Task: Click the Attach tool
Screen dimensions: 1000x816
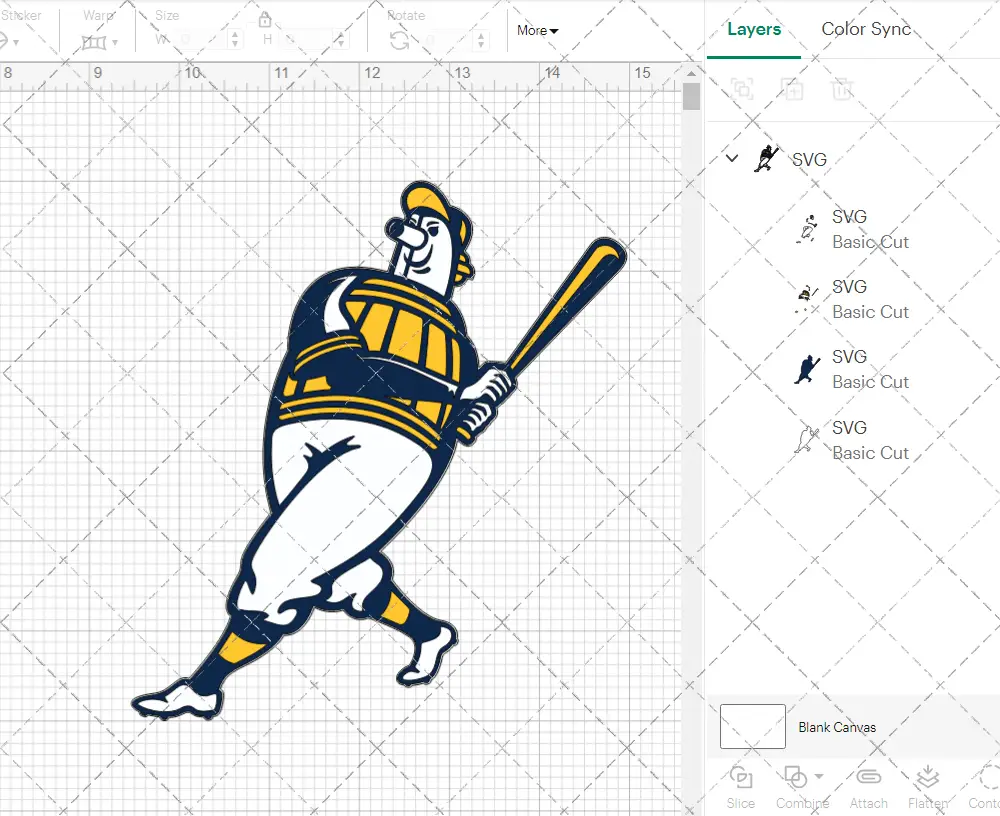Action: coord(868,787)
